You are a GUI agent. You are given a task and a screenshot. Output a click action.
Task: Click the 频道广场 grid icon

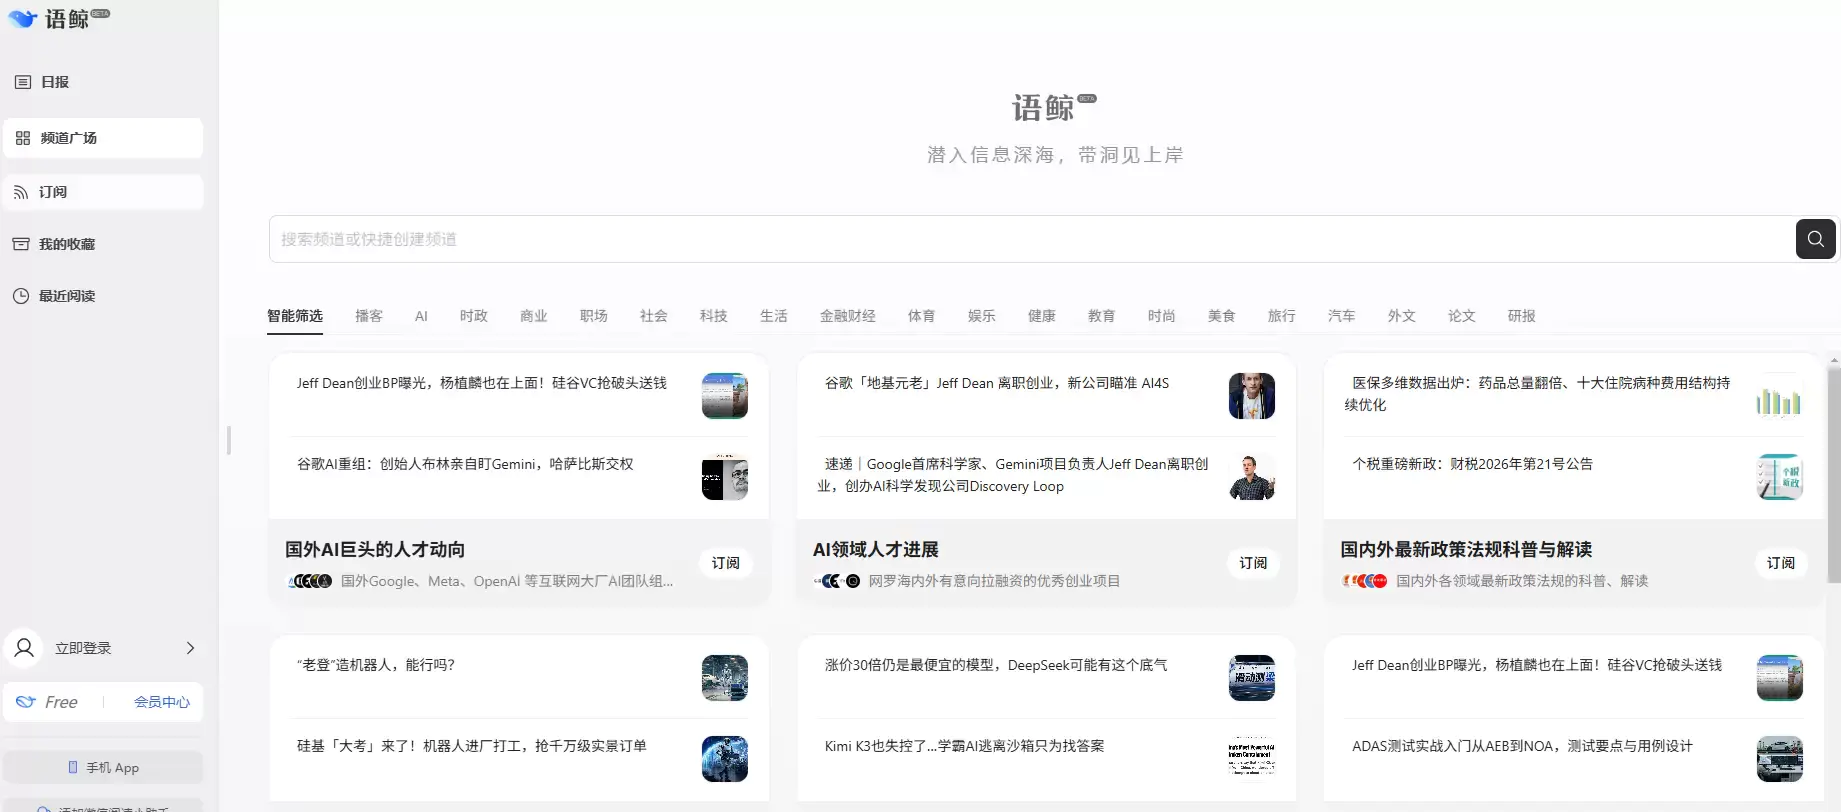(x=23, y=138)
